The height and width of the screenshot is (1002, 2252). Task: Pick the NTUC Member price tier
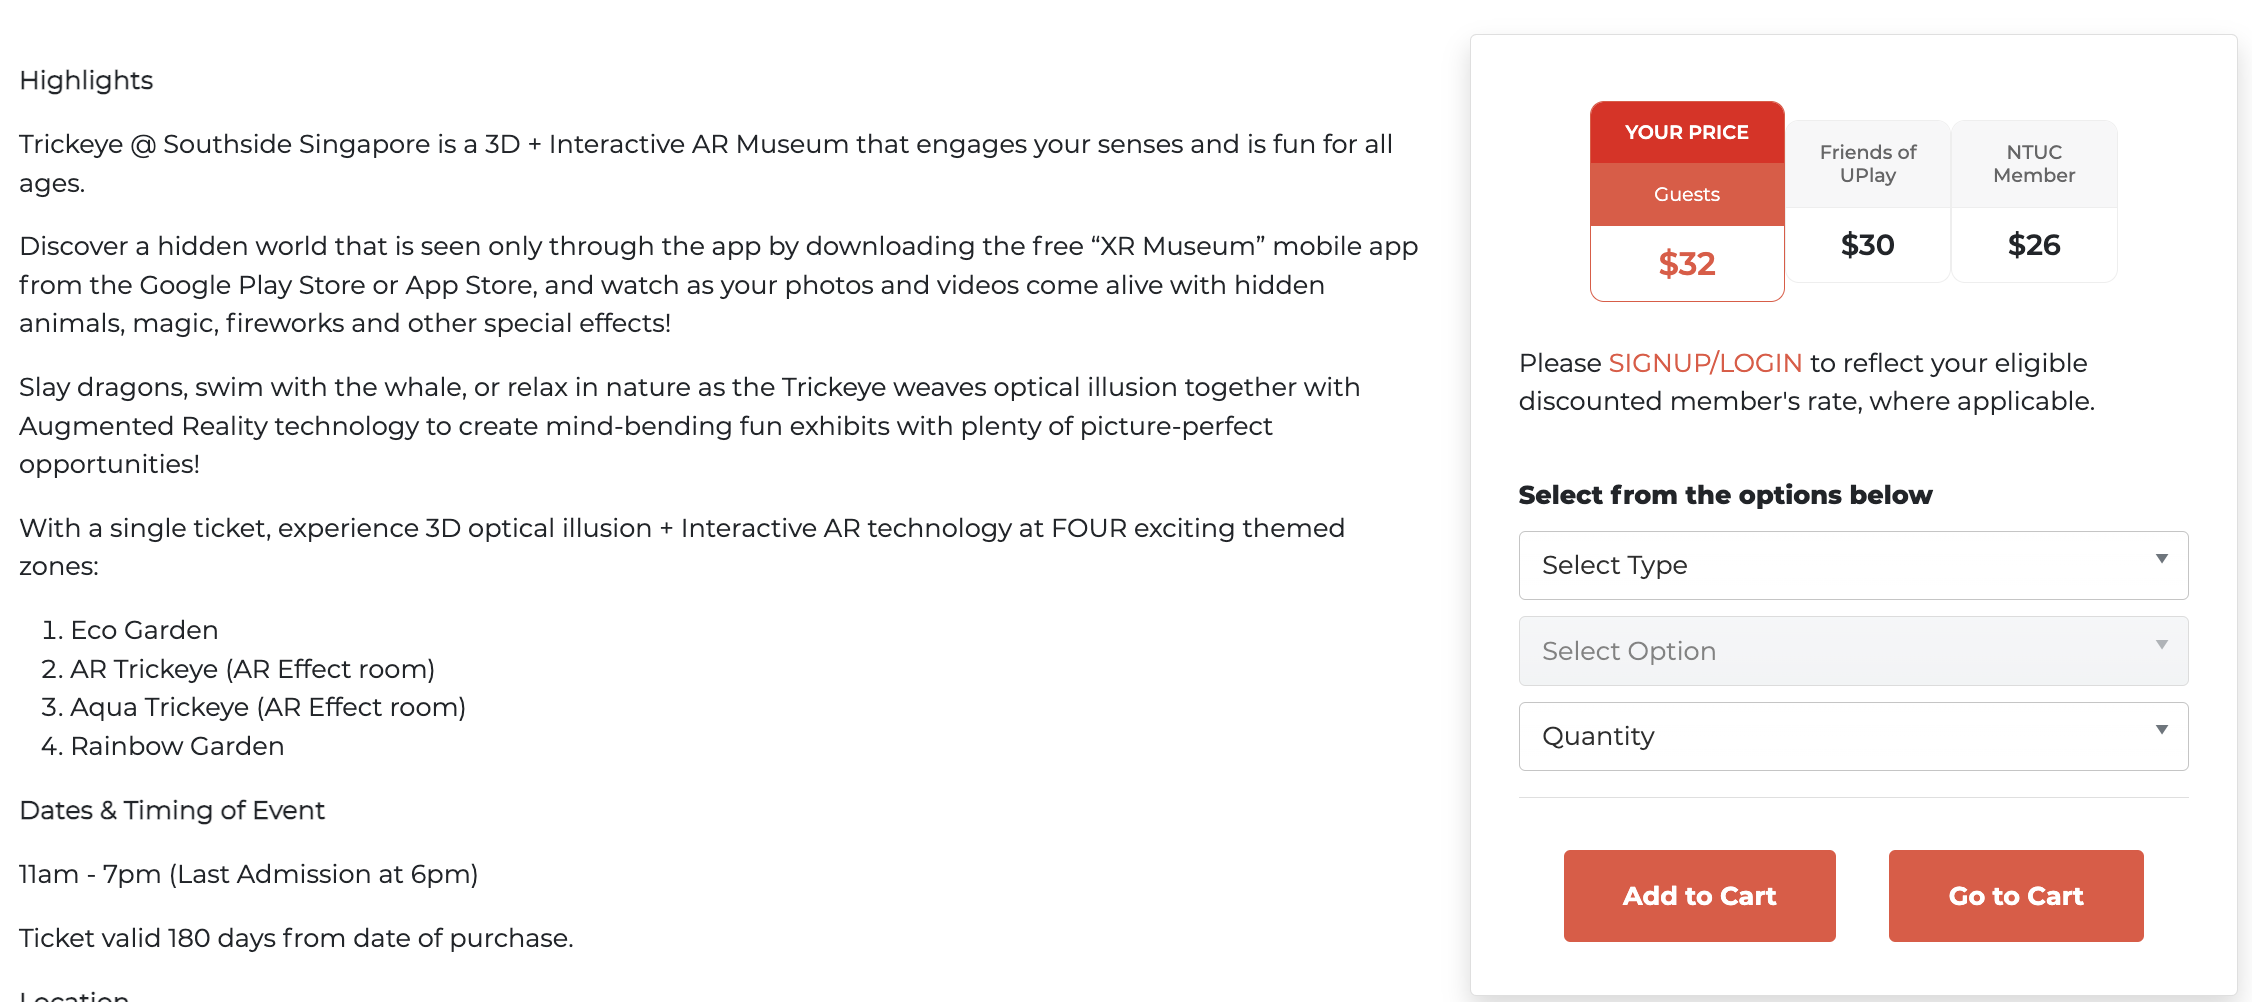(x=2034, y=164)
